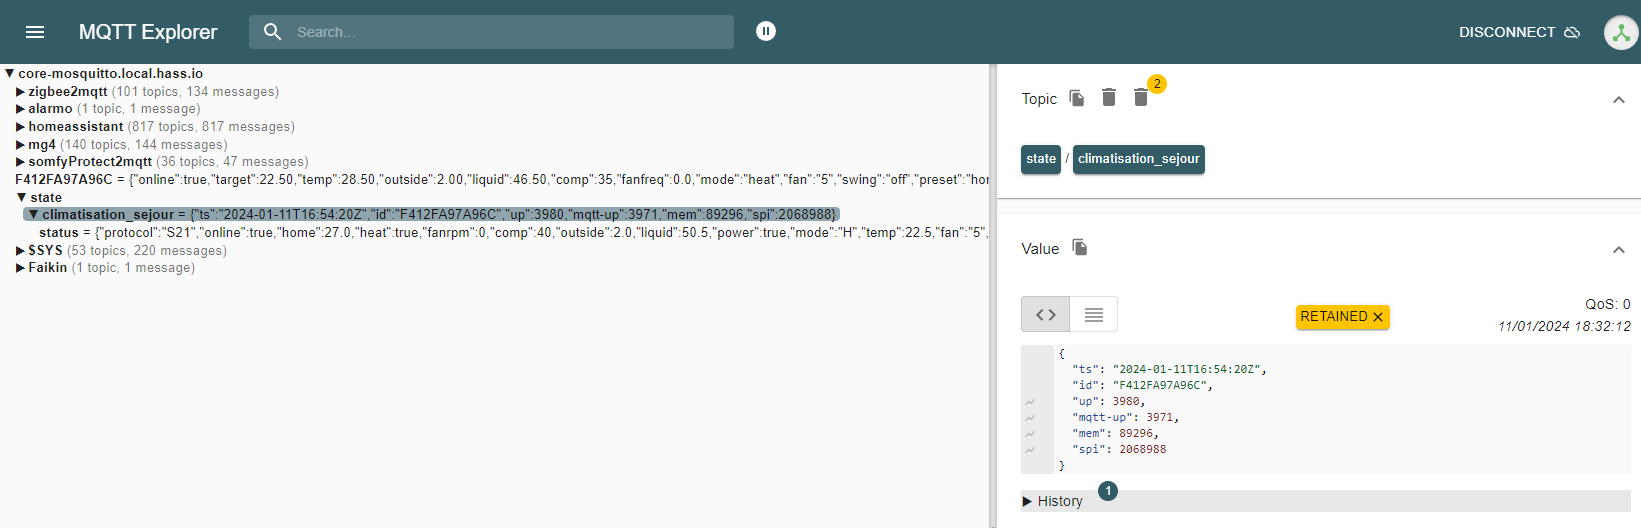
Task: Copy the value to clipboard
Action: click(1080, 248)
